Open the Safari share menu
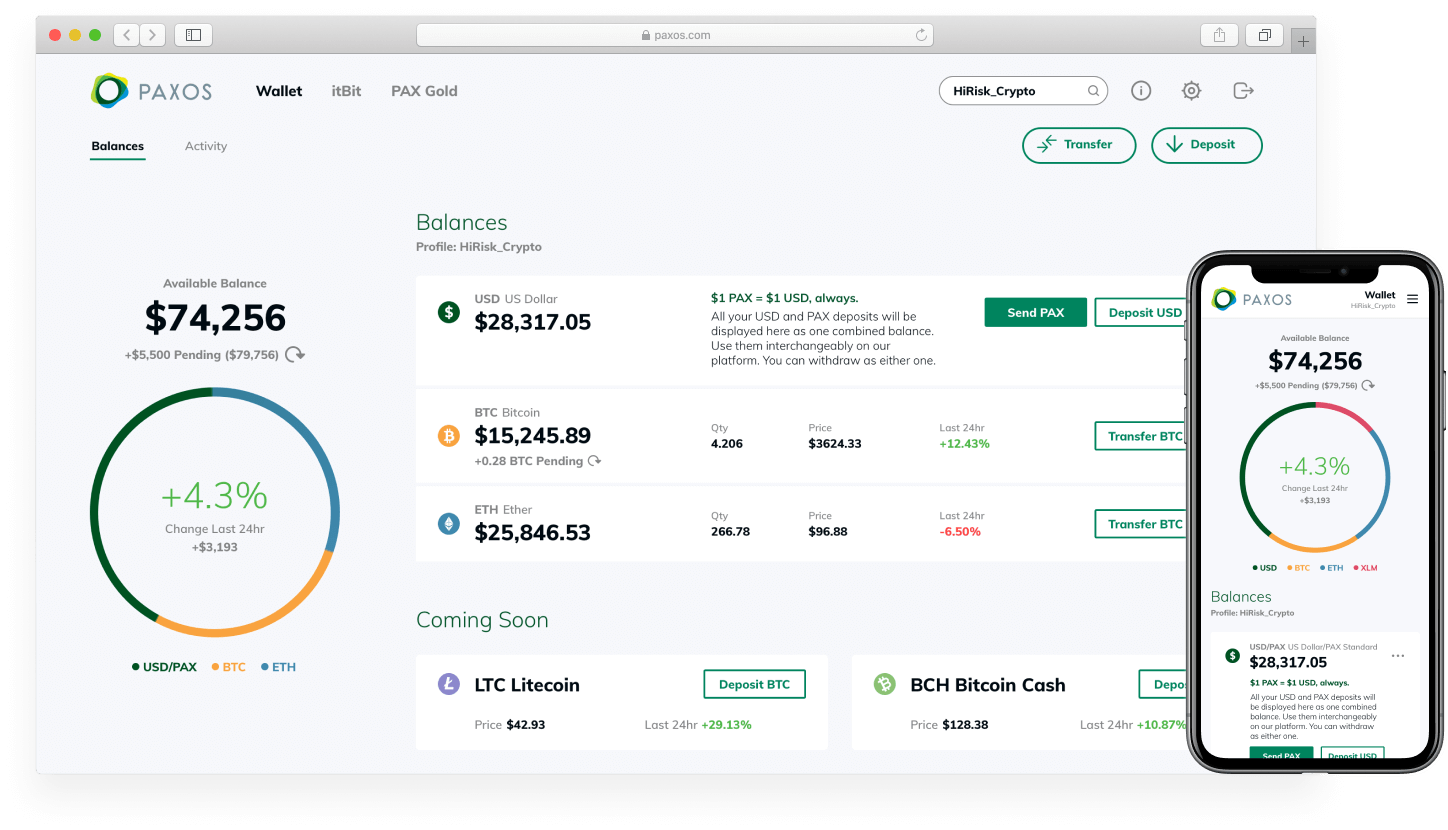The width and height of the screenshot is (1448, 830). pyautogui.click(x=1219, y=35)
